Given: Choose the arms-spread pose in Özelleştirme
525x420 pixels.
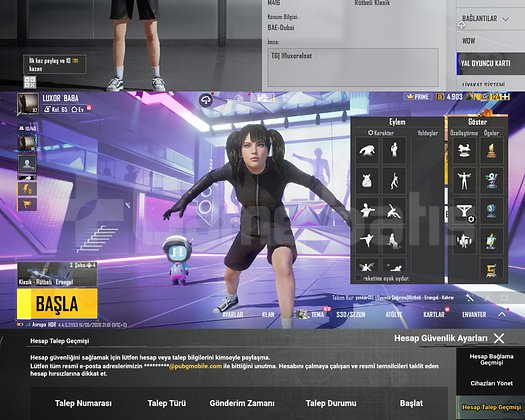Looking at the screenshot, I should click(464, 181).
